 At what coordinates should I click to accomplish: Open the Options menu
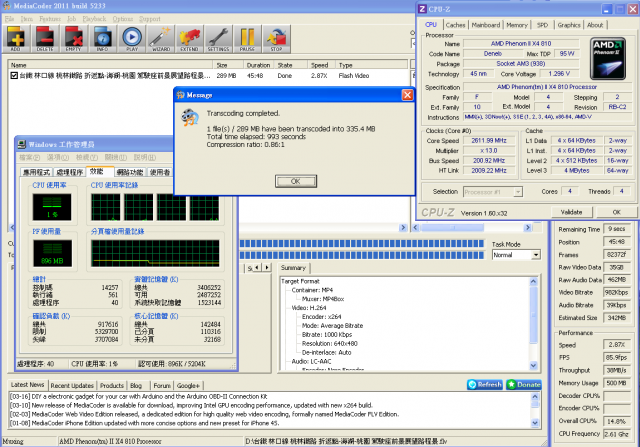tap(122, 19)
